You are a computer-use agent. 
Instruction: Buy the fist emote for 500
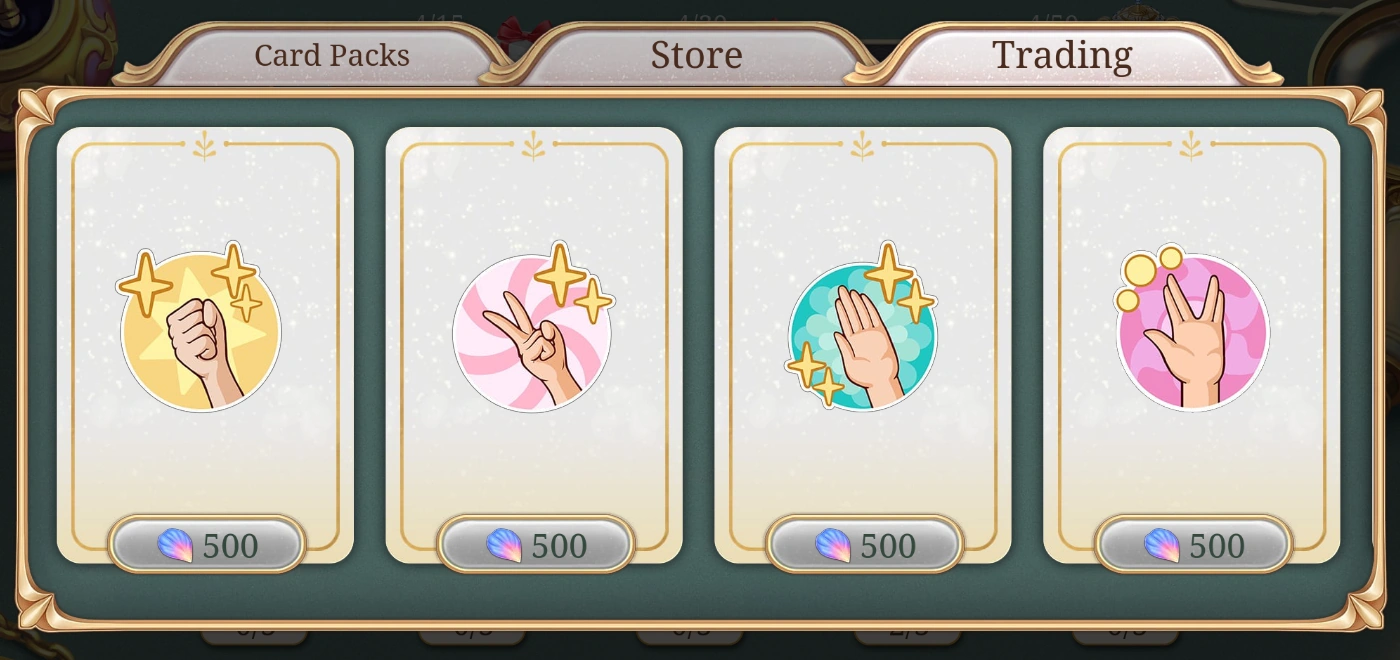(207, 545)
